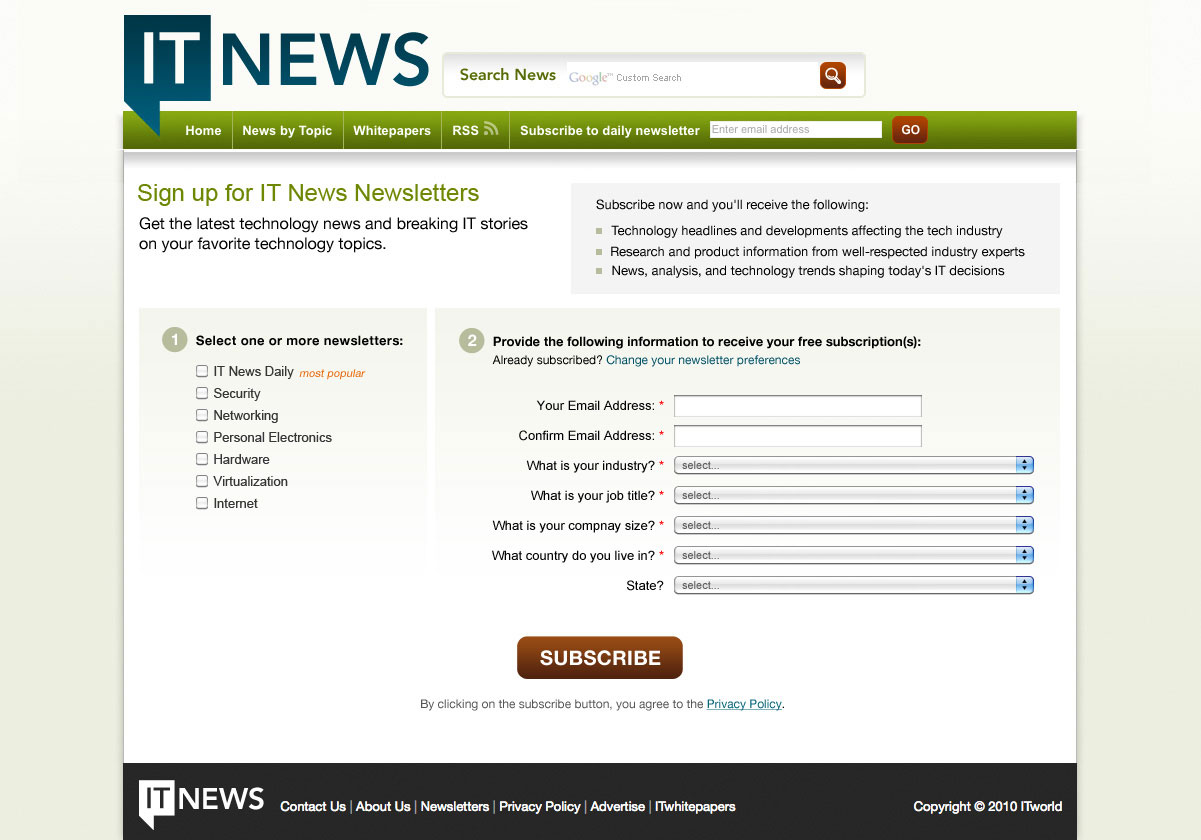Open News by Topic menu item
1201x840 pixels.
pyautogui.click(x=287, y=130)
